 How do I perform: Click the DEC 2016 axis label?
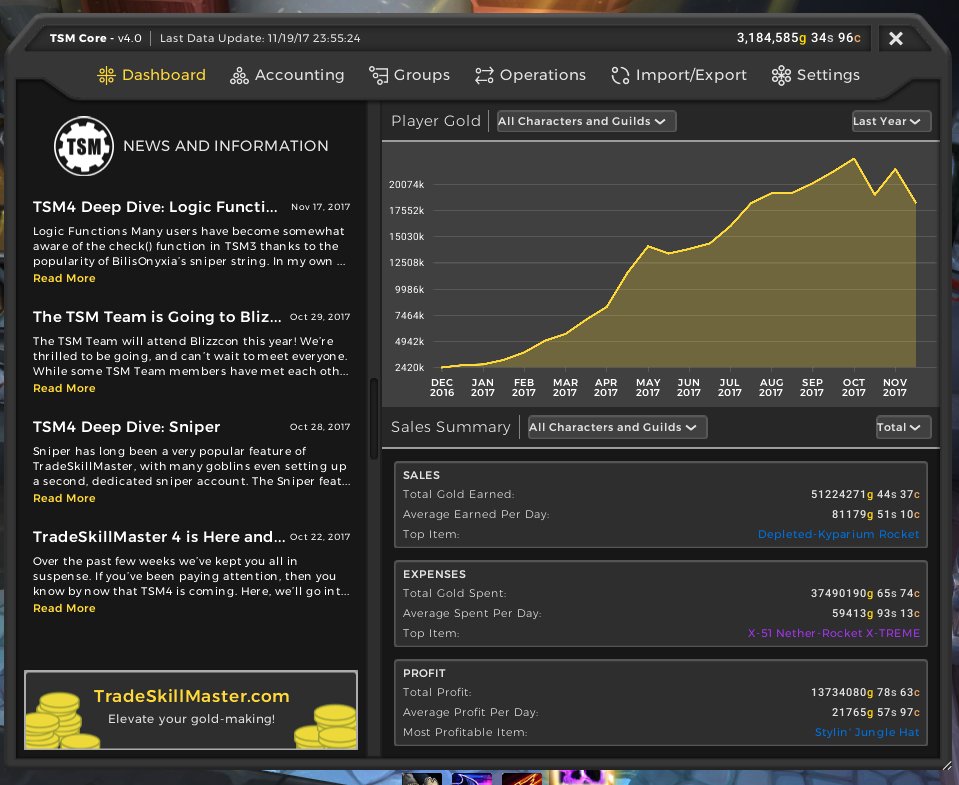[442, 387]
